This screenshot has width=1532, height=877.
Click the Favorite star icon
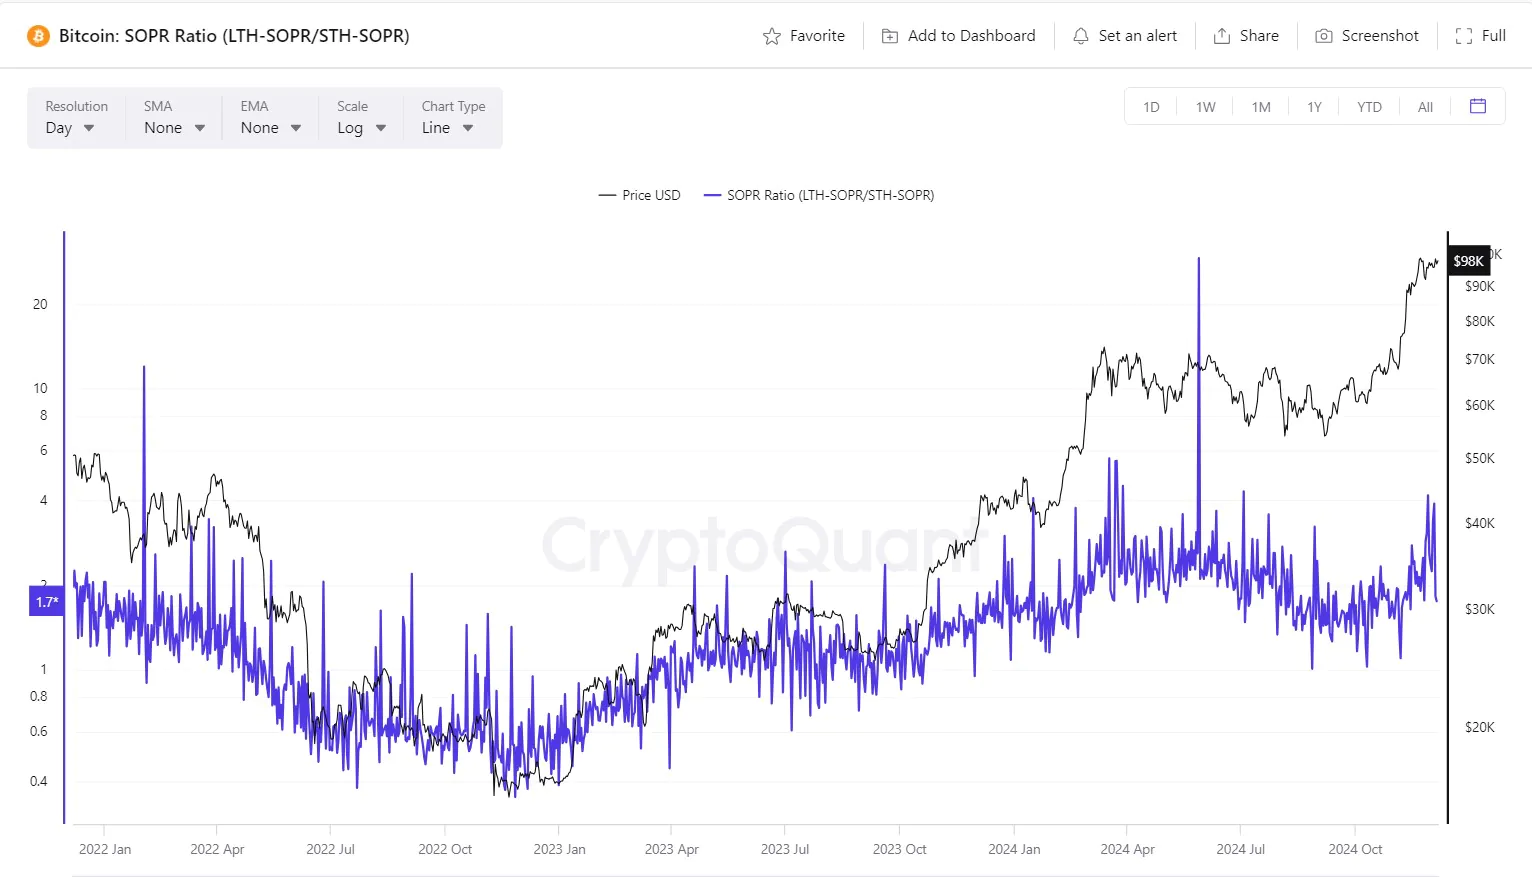click(x=771, y=36)
